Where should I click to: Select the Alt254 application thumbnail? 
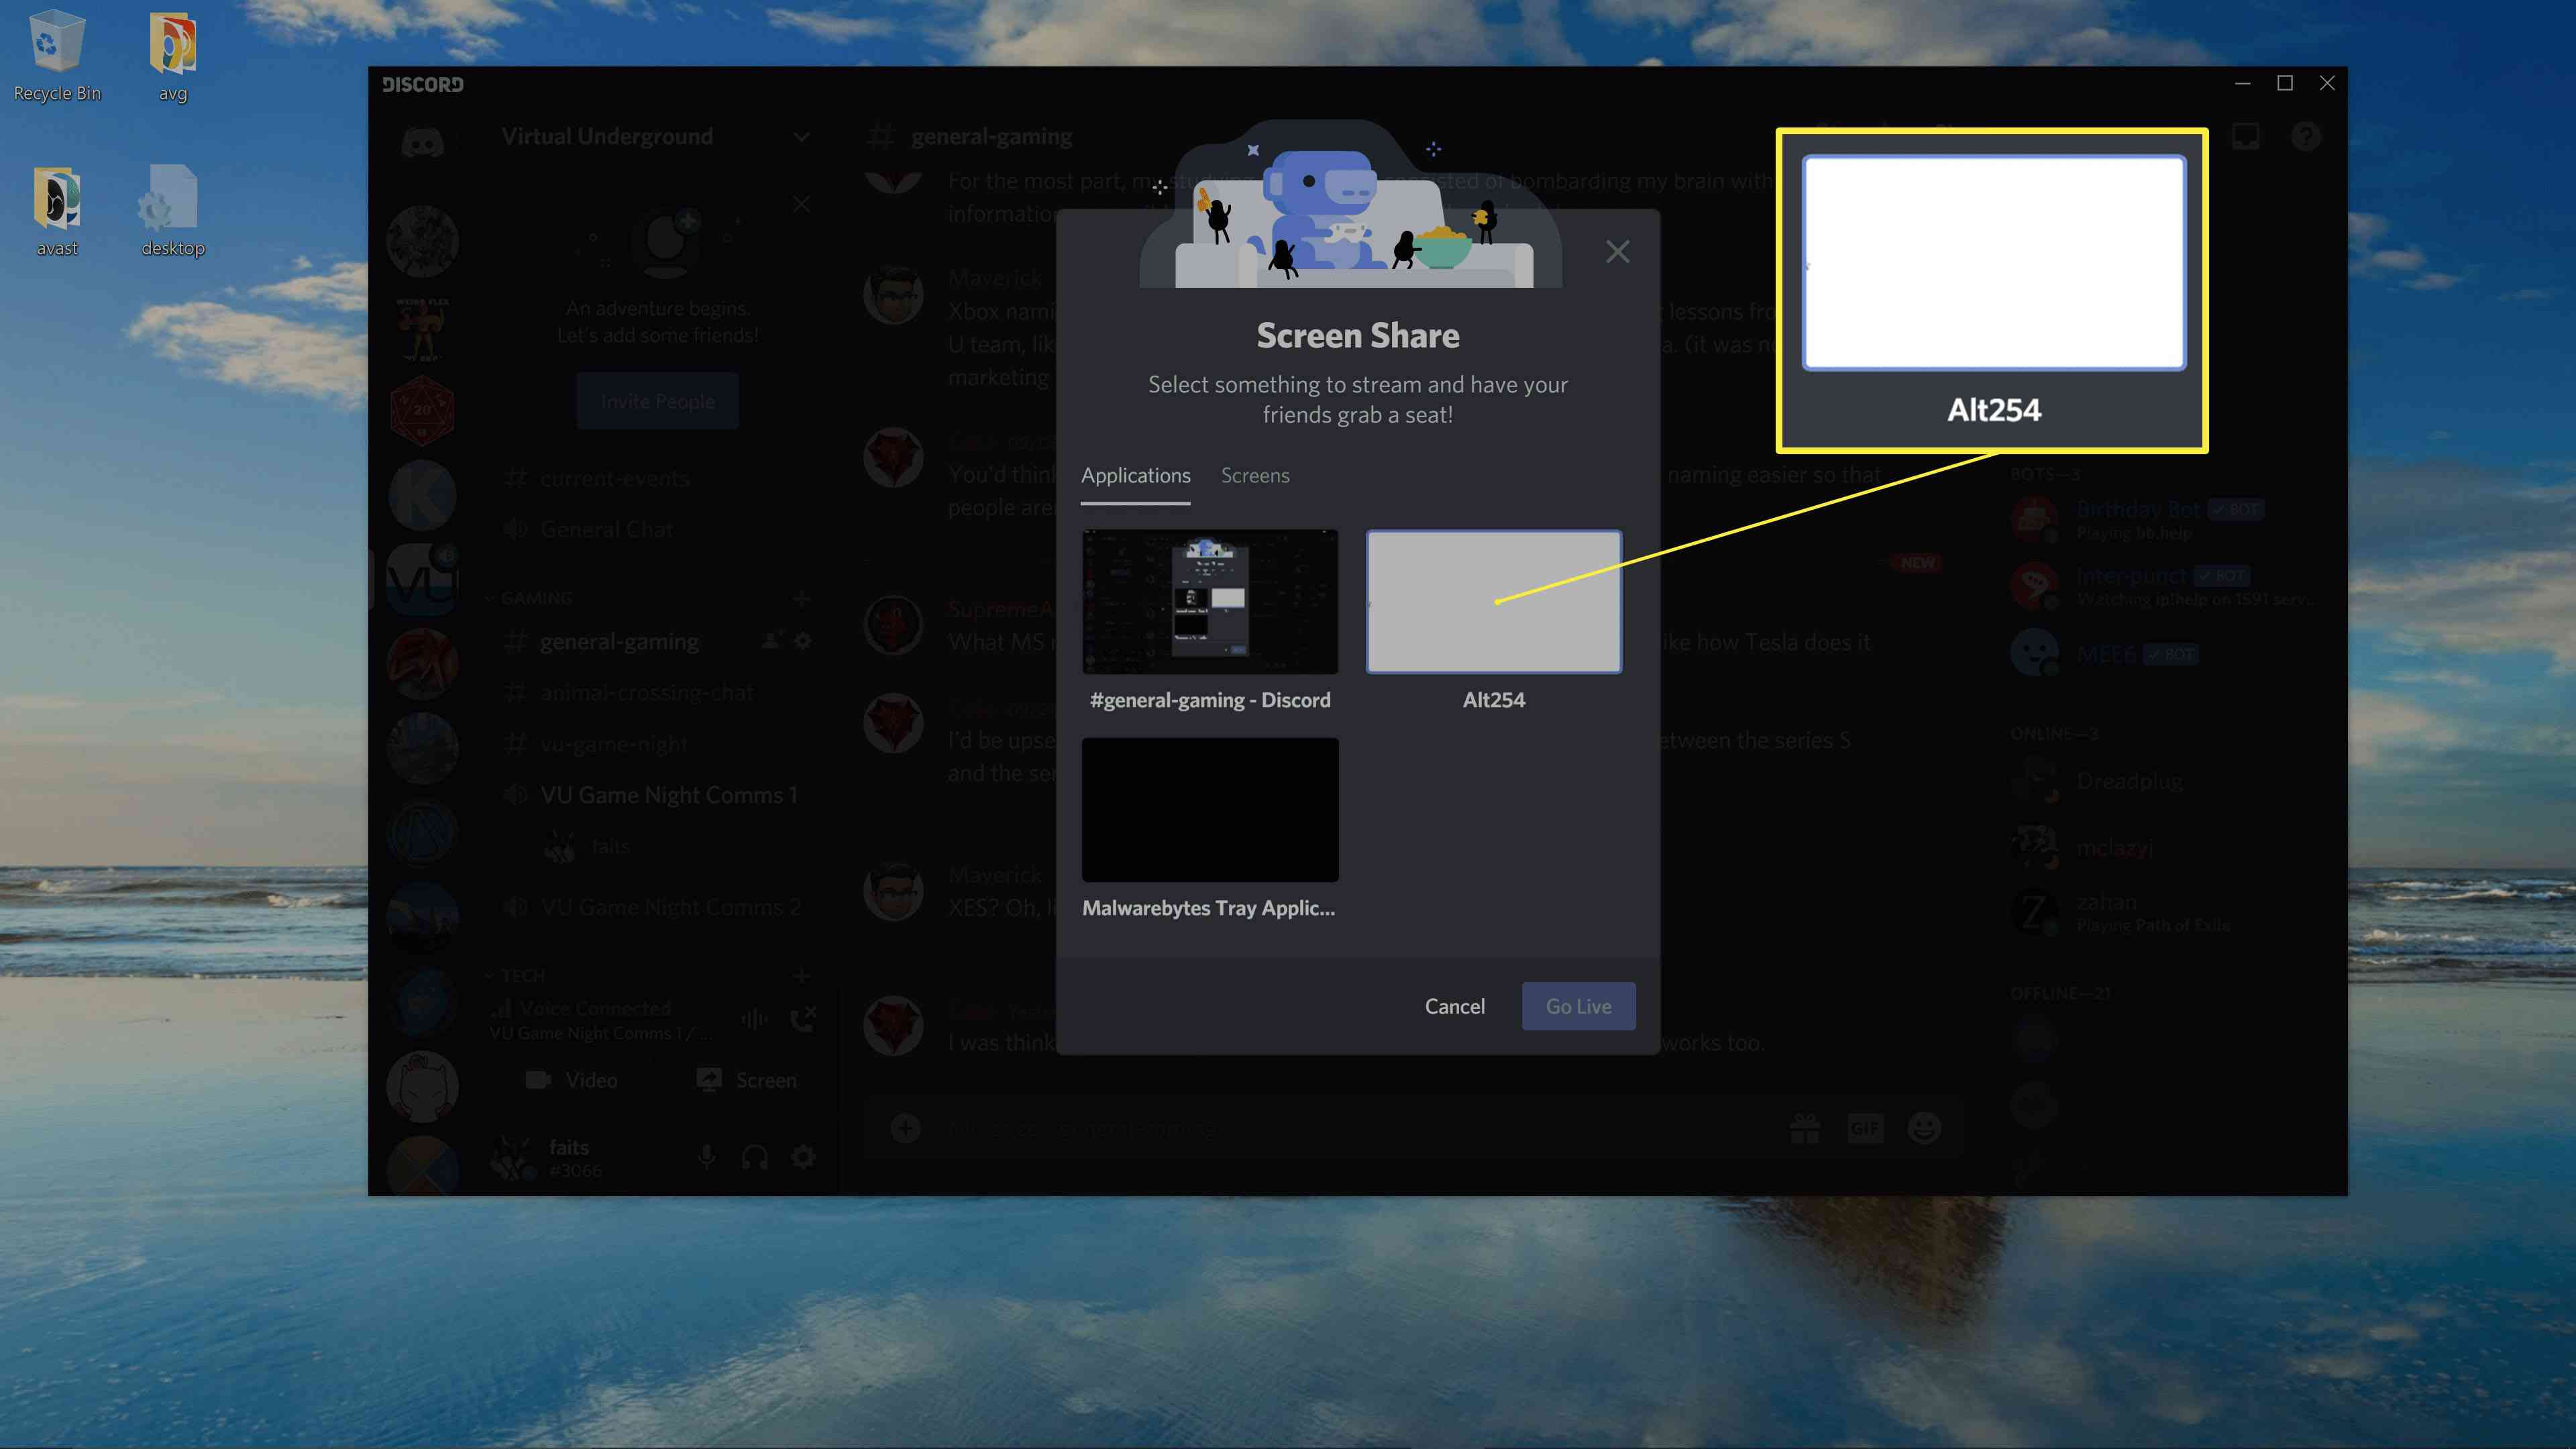(x=1494, y=602)
